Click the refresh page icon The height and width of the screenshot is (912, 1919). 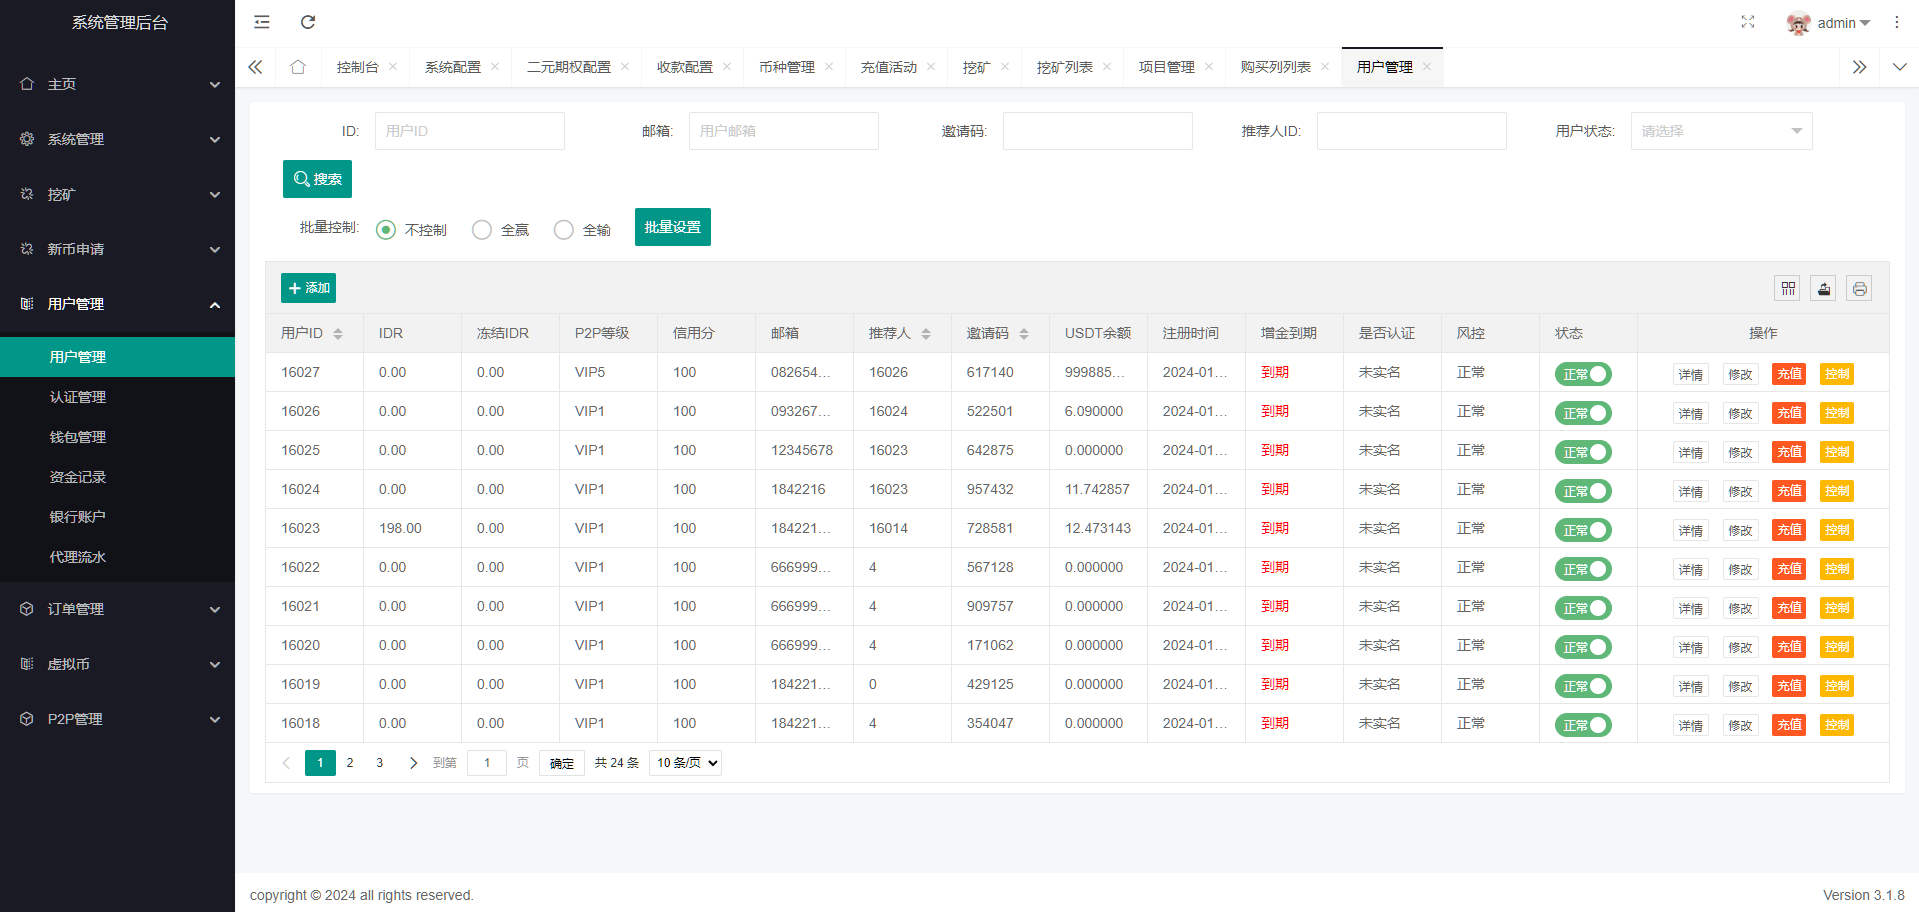[x=308, y=22]
